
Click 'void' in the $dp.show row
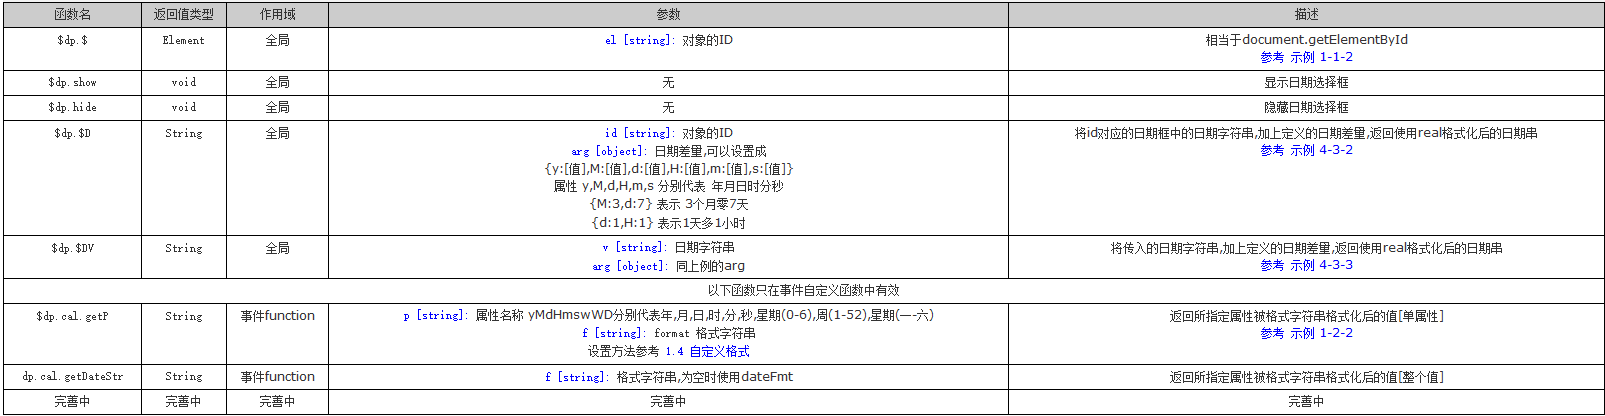pyautogui.click(x=184, y=82)
